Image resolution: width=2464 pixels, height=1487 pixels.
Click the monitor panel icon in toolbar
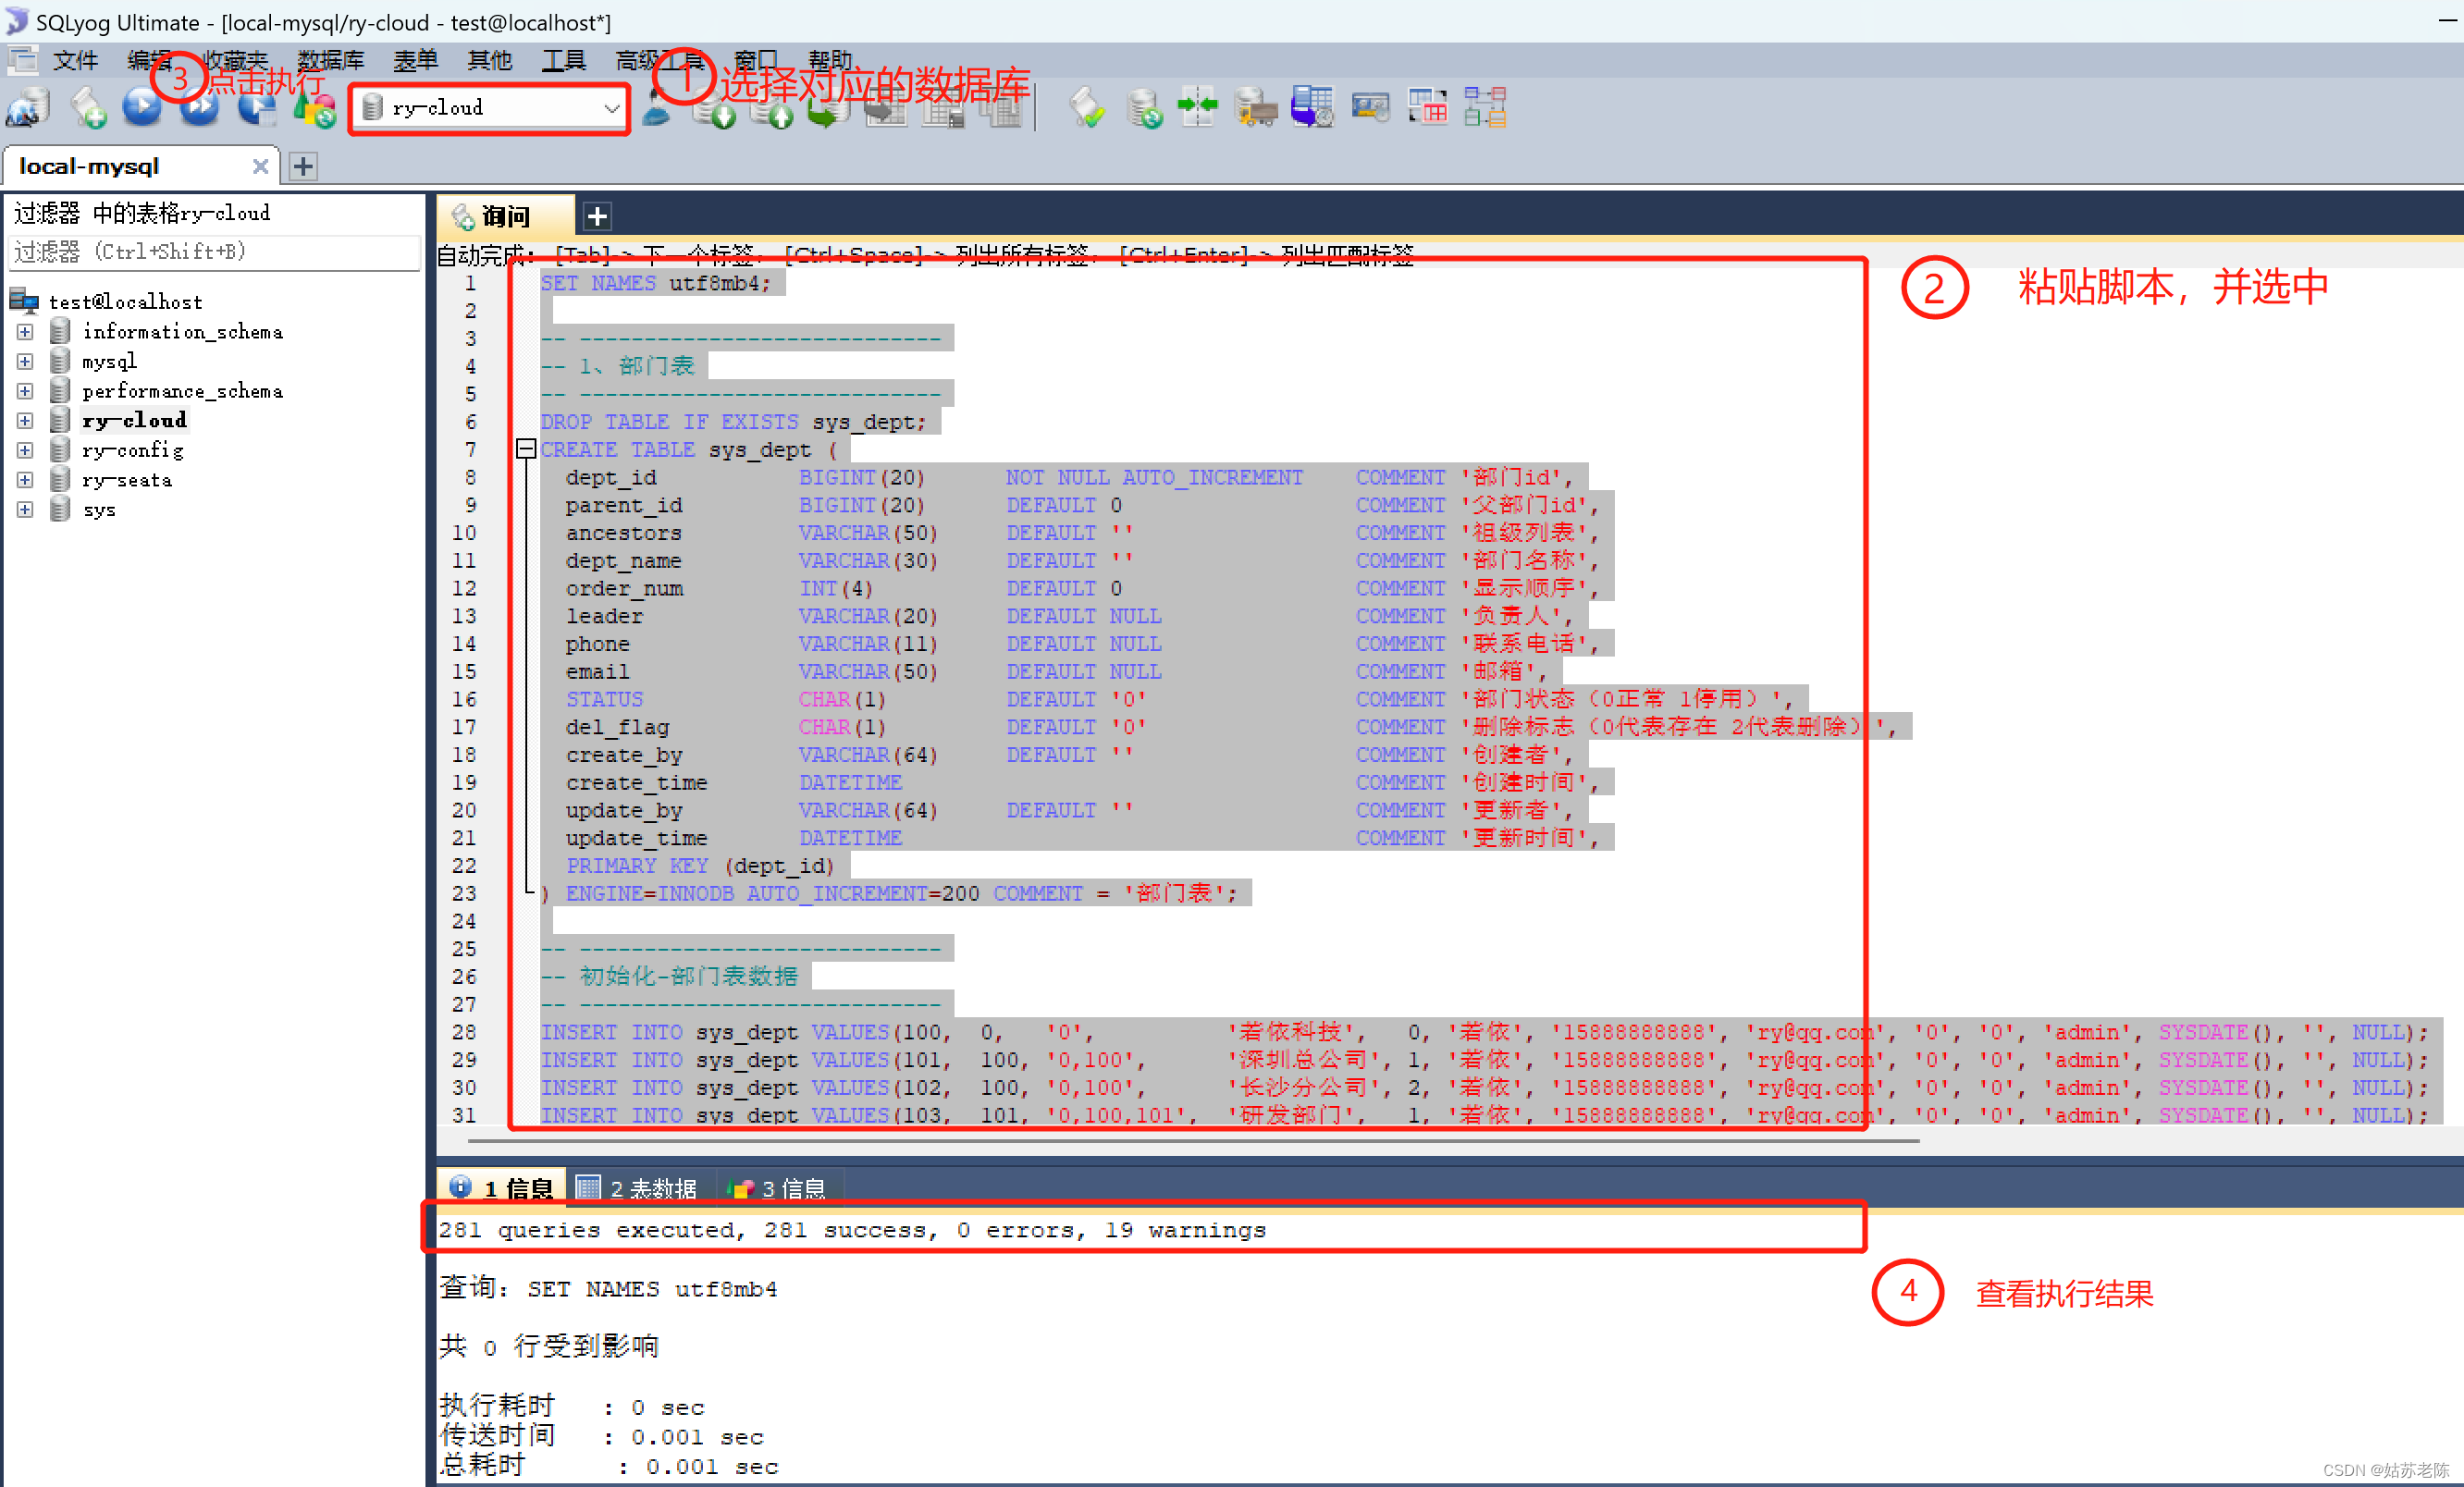click(x=1370, y=107)
